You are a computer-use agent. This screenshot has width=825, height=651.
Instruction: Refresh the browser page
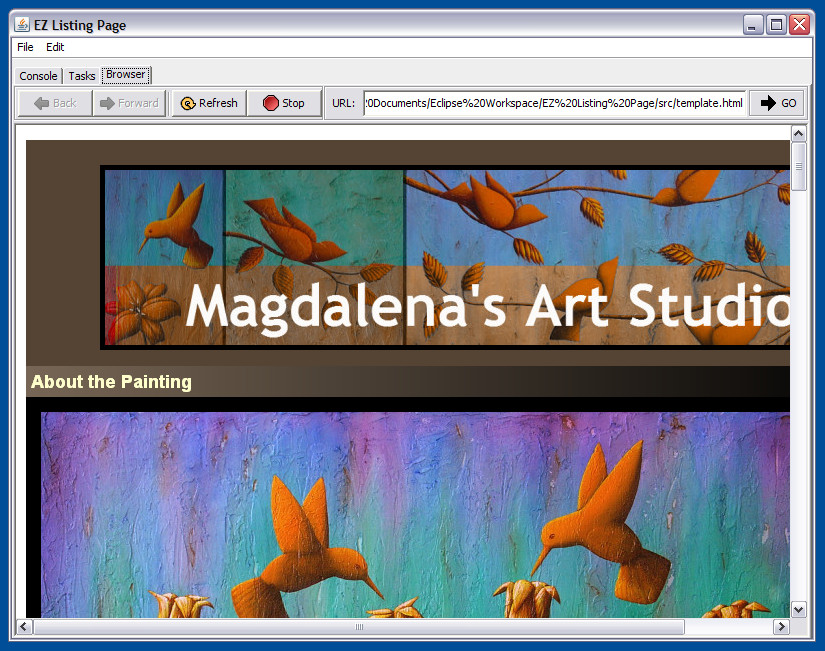coord(209,103)
